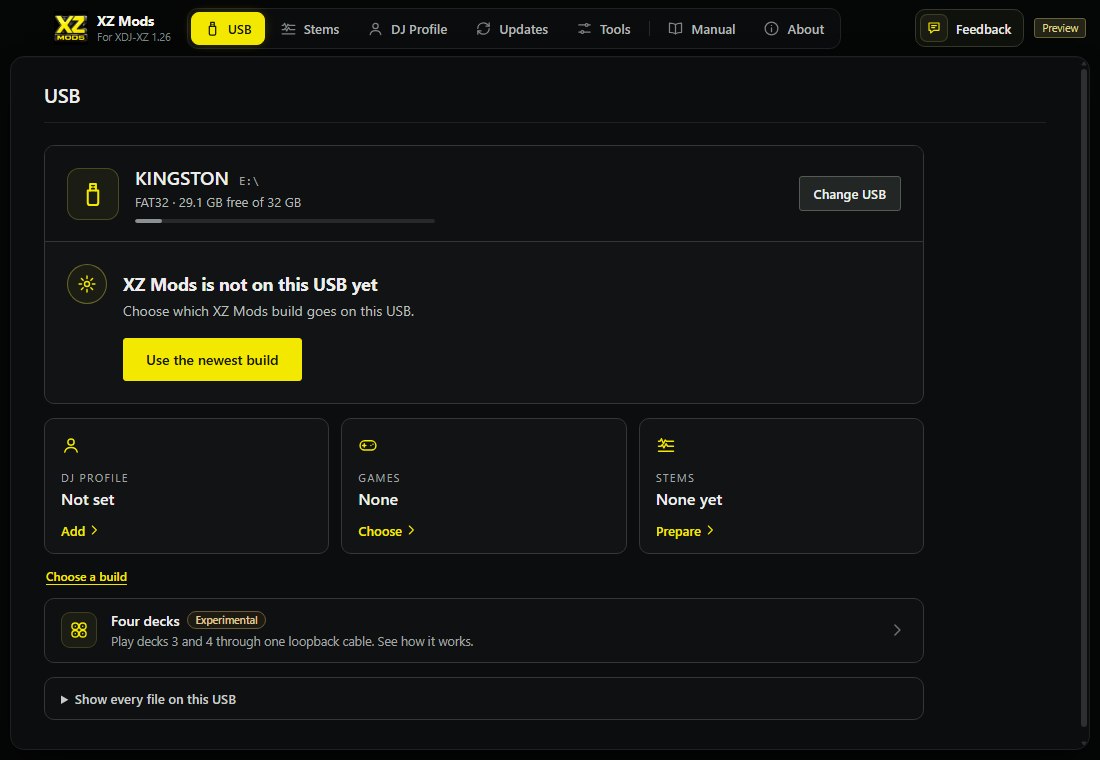Click the vertical scrollbar on the right
This screenshot has height=760, width=1100.
tap(1086, 399)
